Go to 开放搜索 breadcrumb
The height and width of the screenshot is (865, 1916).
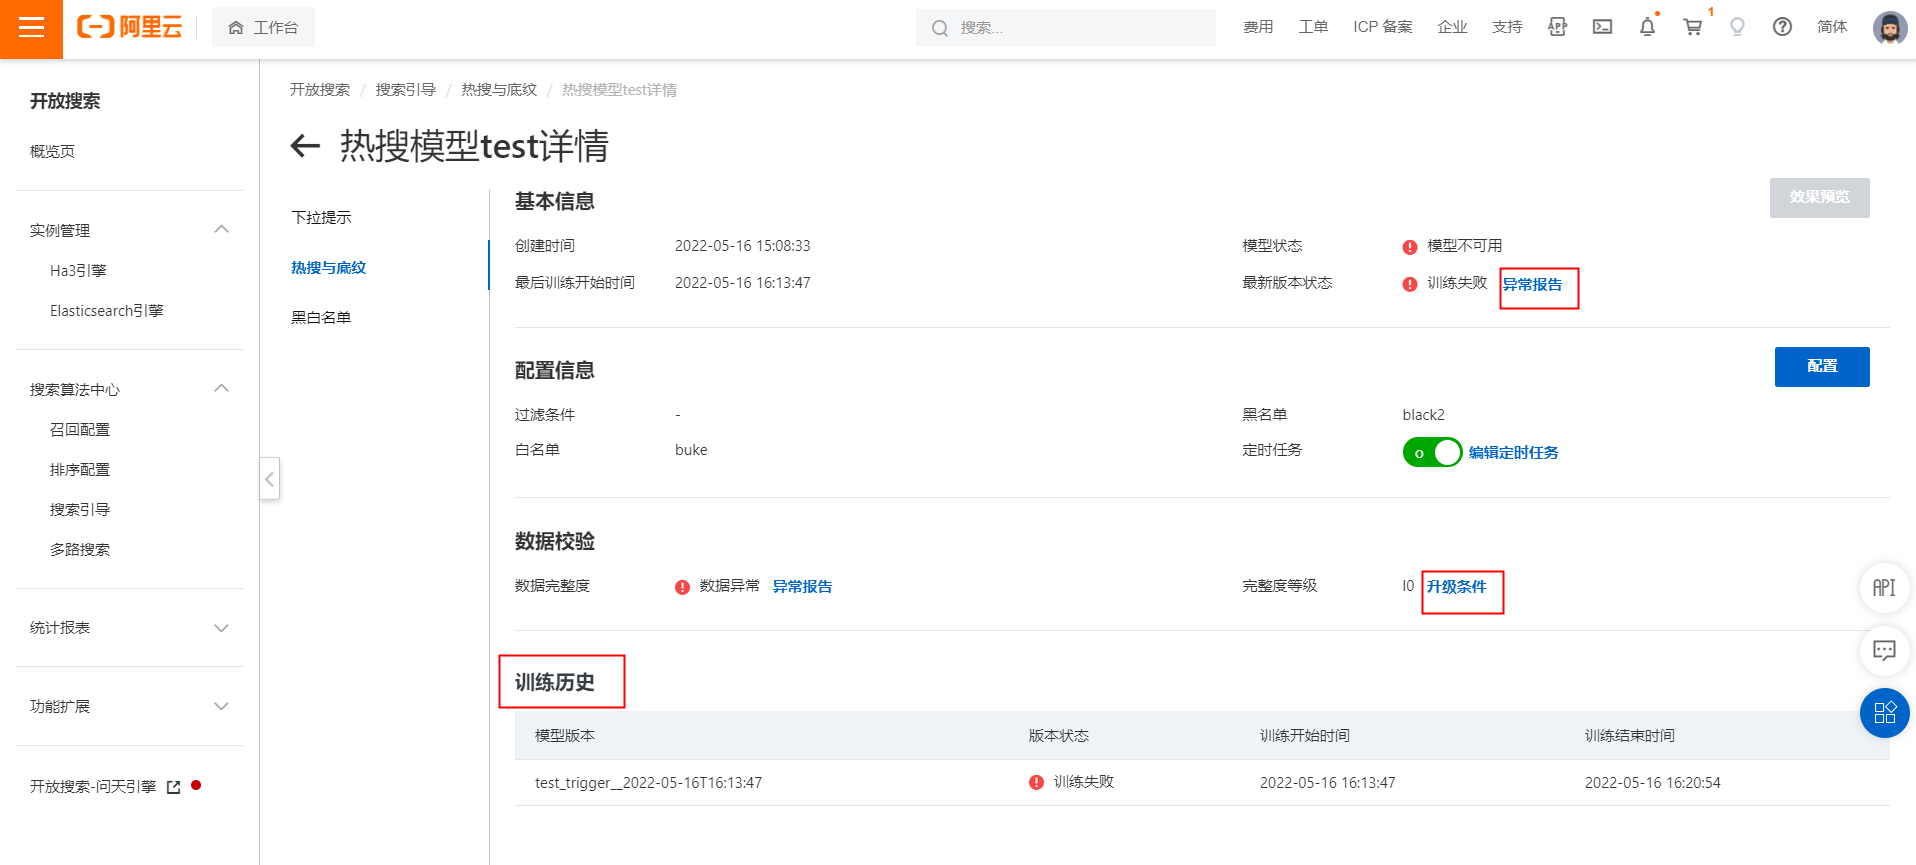320,90
